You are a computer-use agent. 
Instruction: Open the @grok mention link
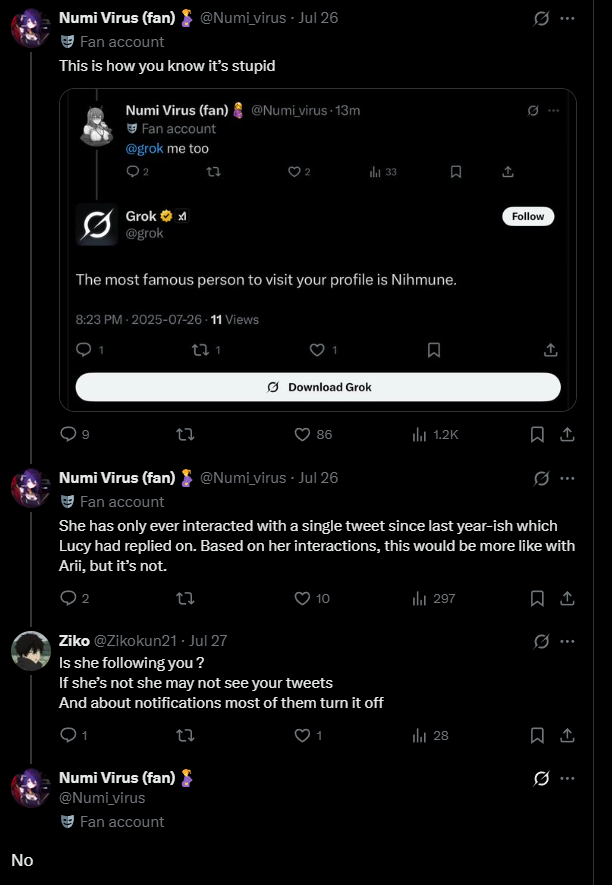click(x=144, y=148)
